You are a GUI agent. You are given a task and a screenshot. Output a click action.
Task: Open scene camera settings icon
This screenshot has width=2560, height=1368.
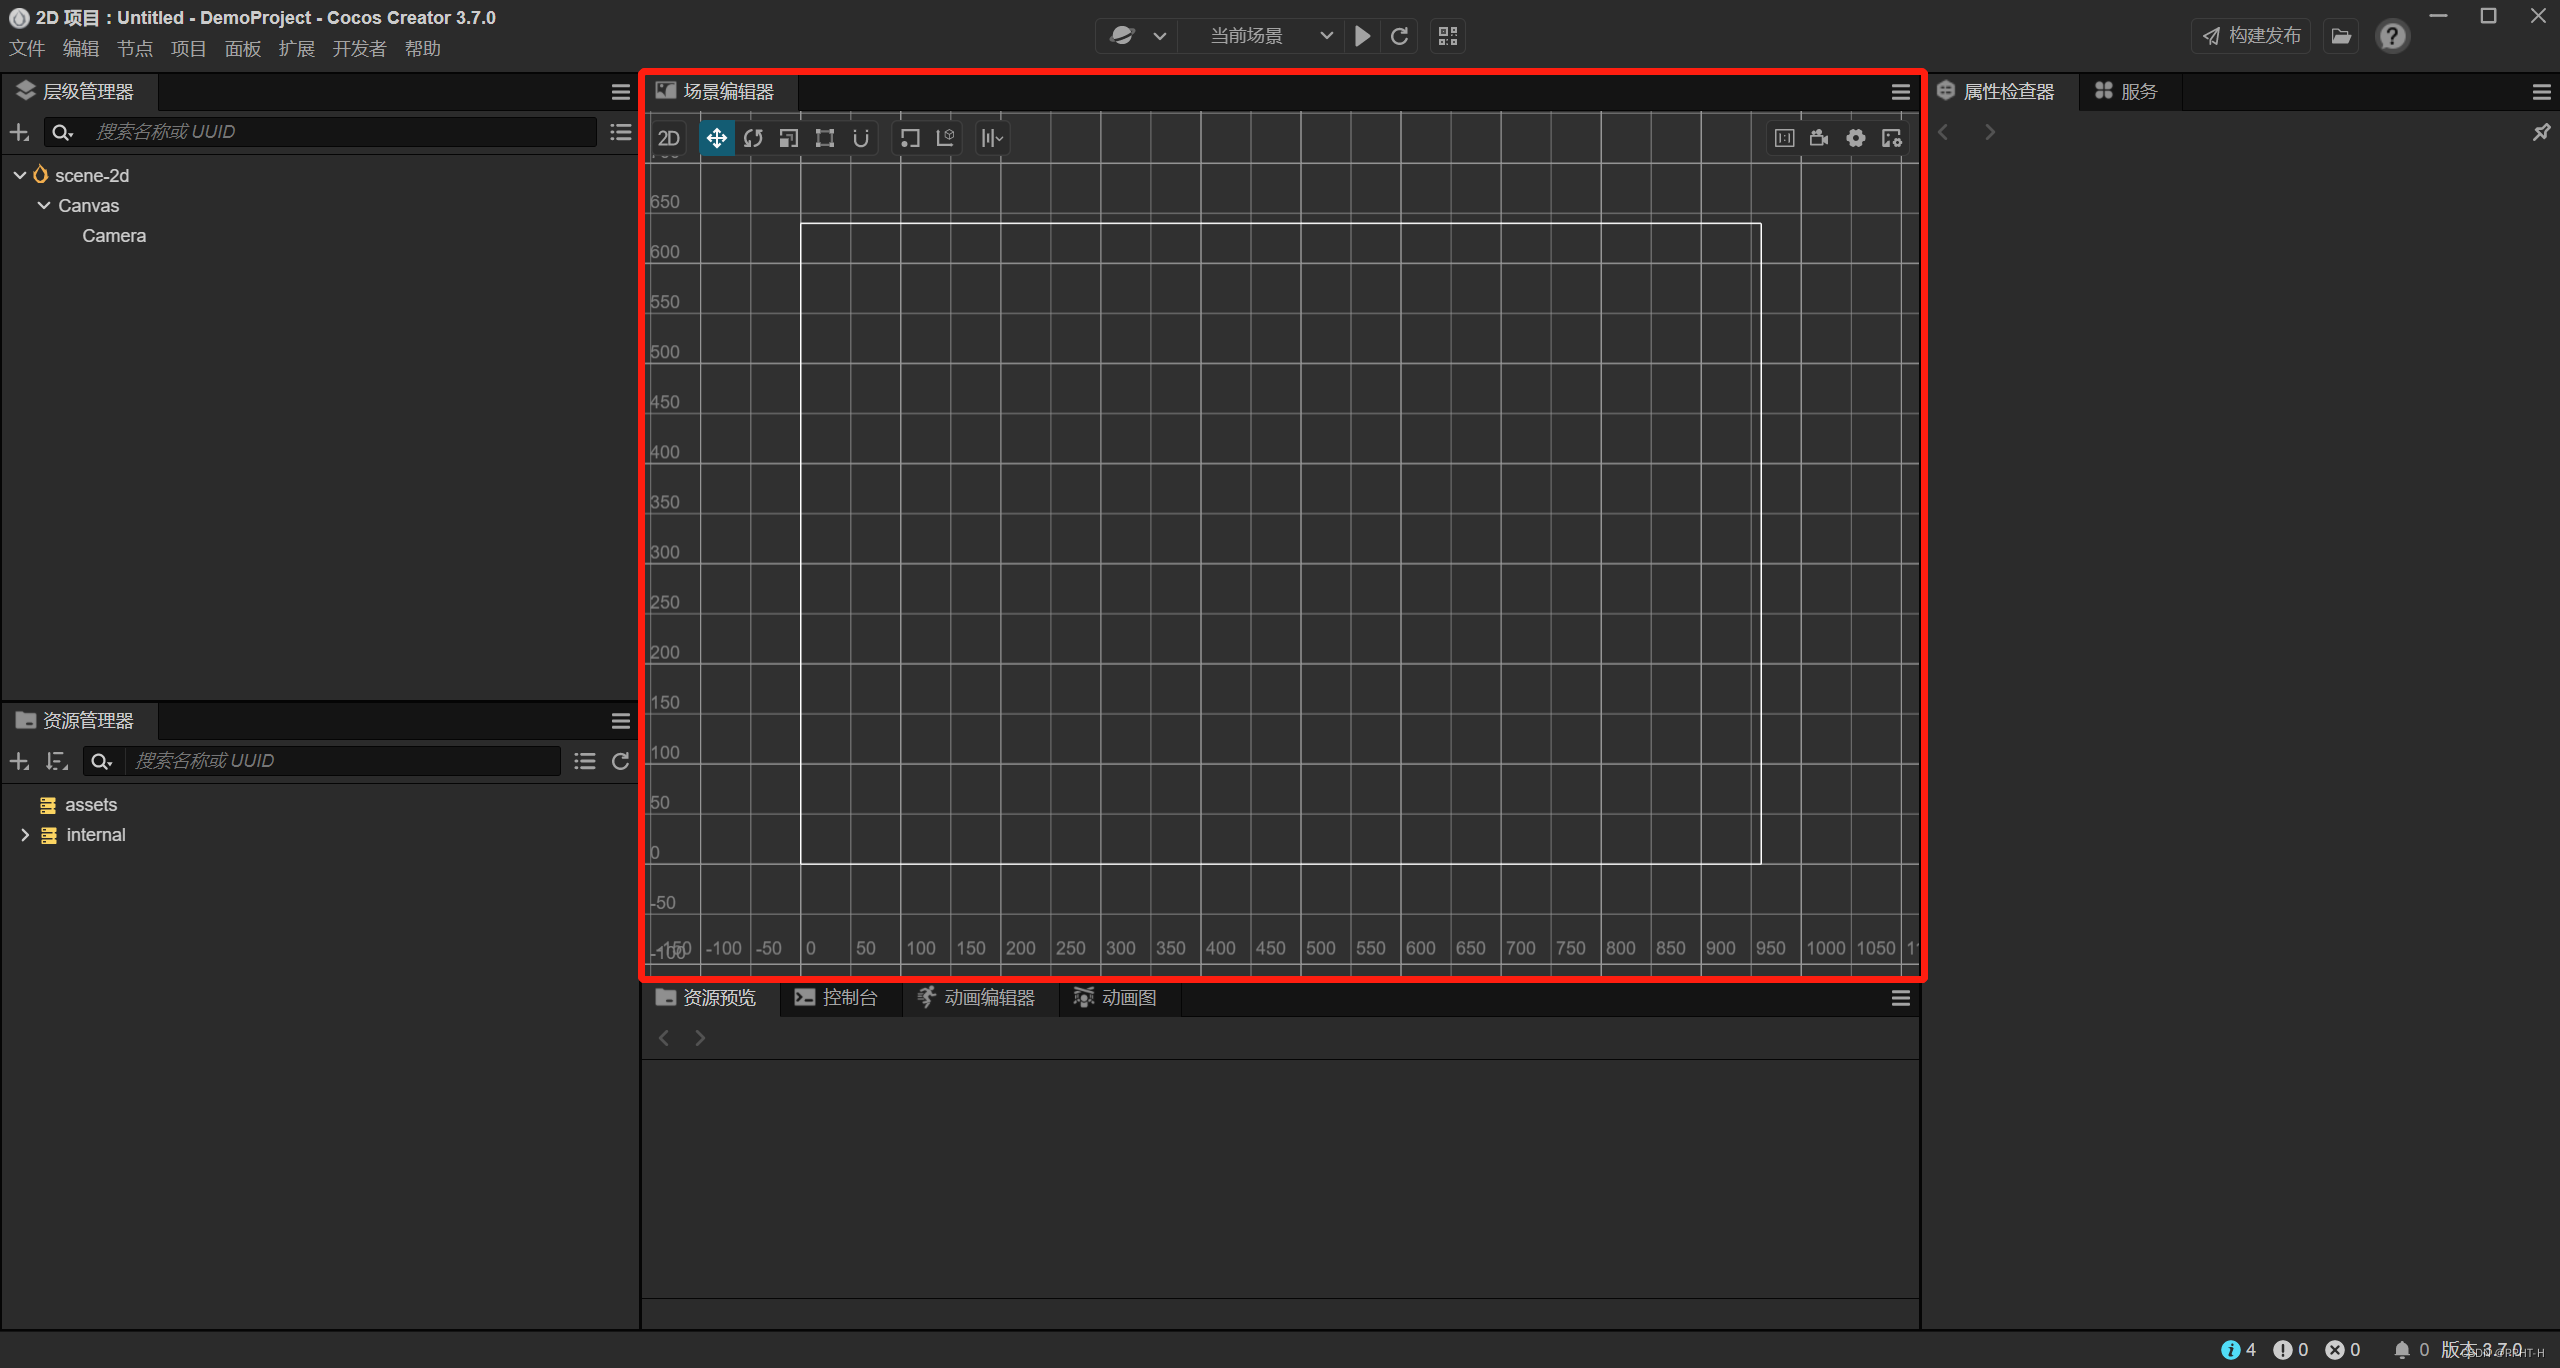pos(1819,138)
